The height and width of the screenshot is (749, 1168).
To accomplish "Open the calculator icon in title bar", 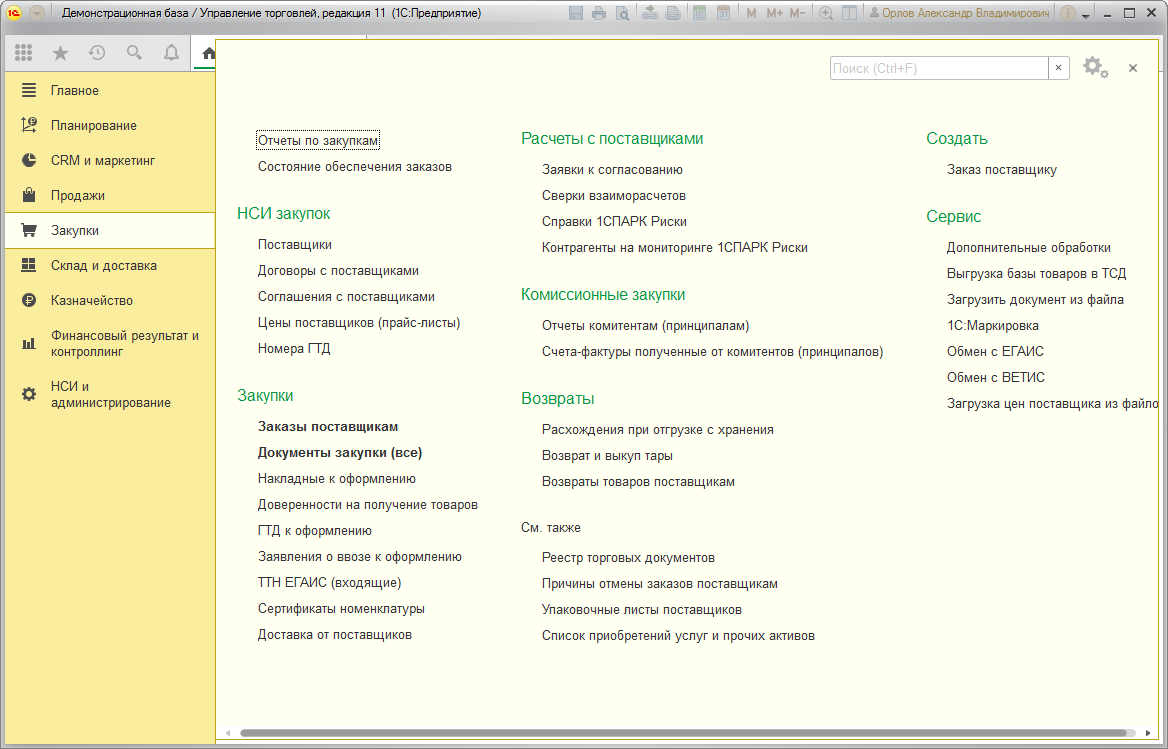I will pos(699,13).
